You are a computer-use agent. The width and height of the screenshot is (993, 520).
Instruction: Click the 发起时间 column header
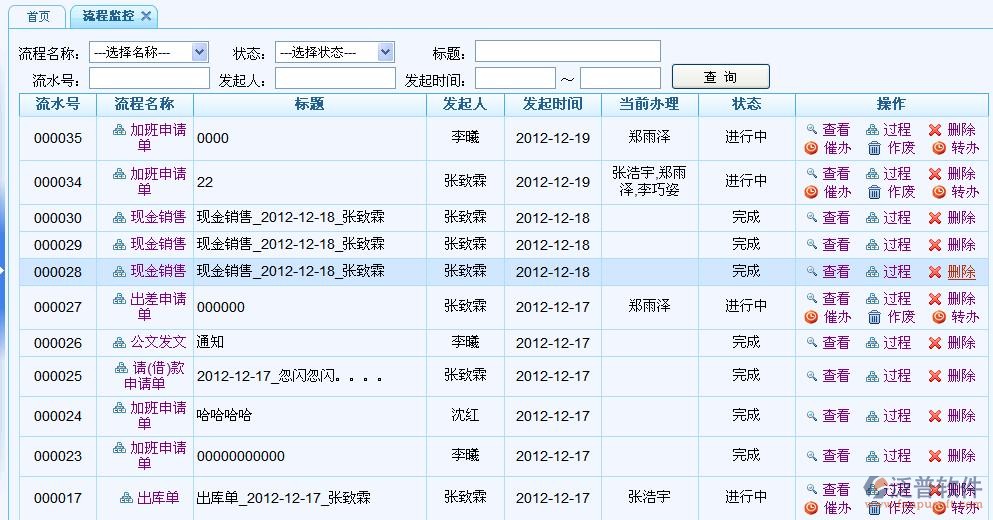click(x=552, y=104)
